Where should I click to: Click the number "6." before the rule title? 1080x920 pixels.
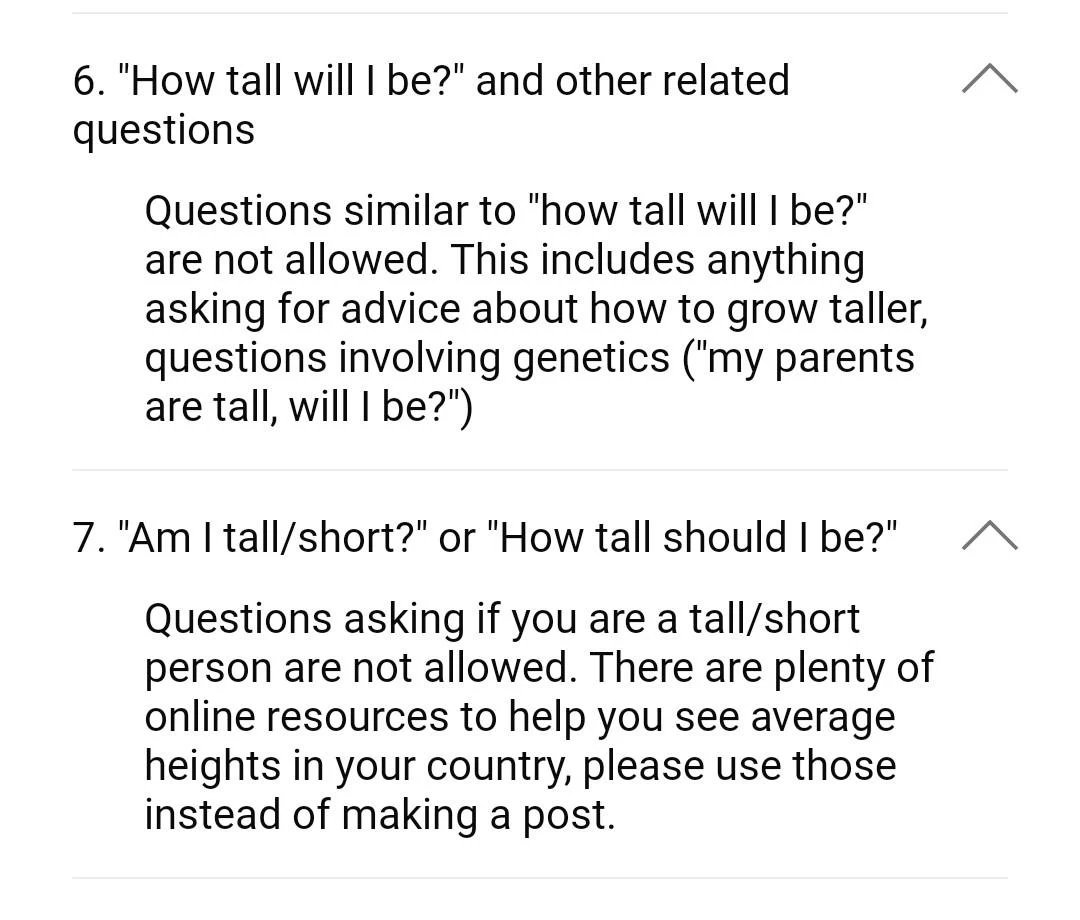90,81
